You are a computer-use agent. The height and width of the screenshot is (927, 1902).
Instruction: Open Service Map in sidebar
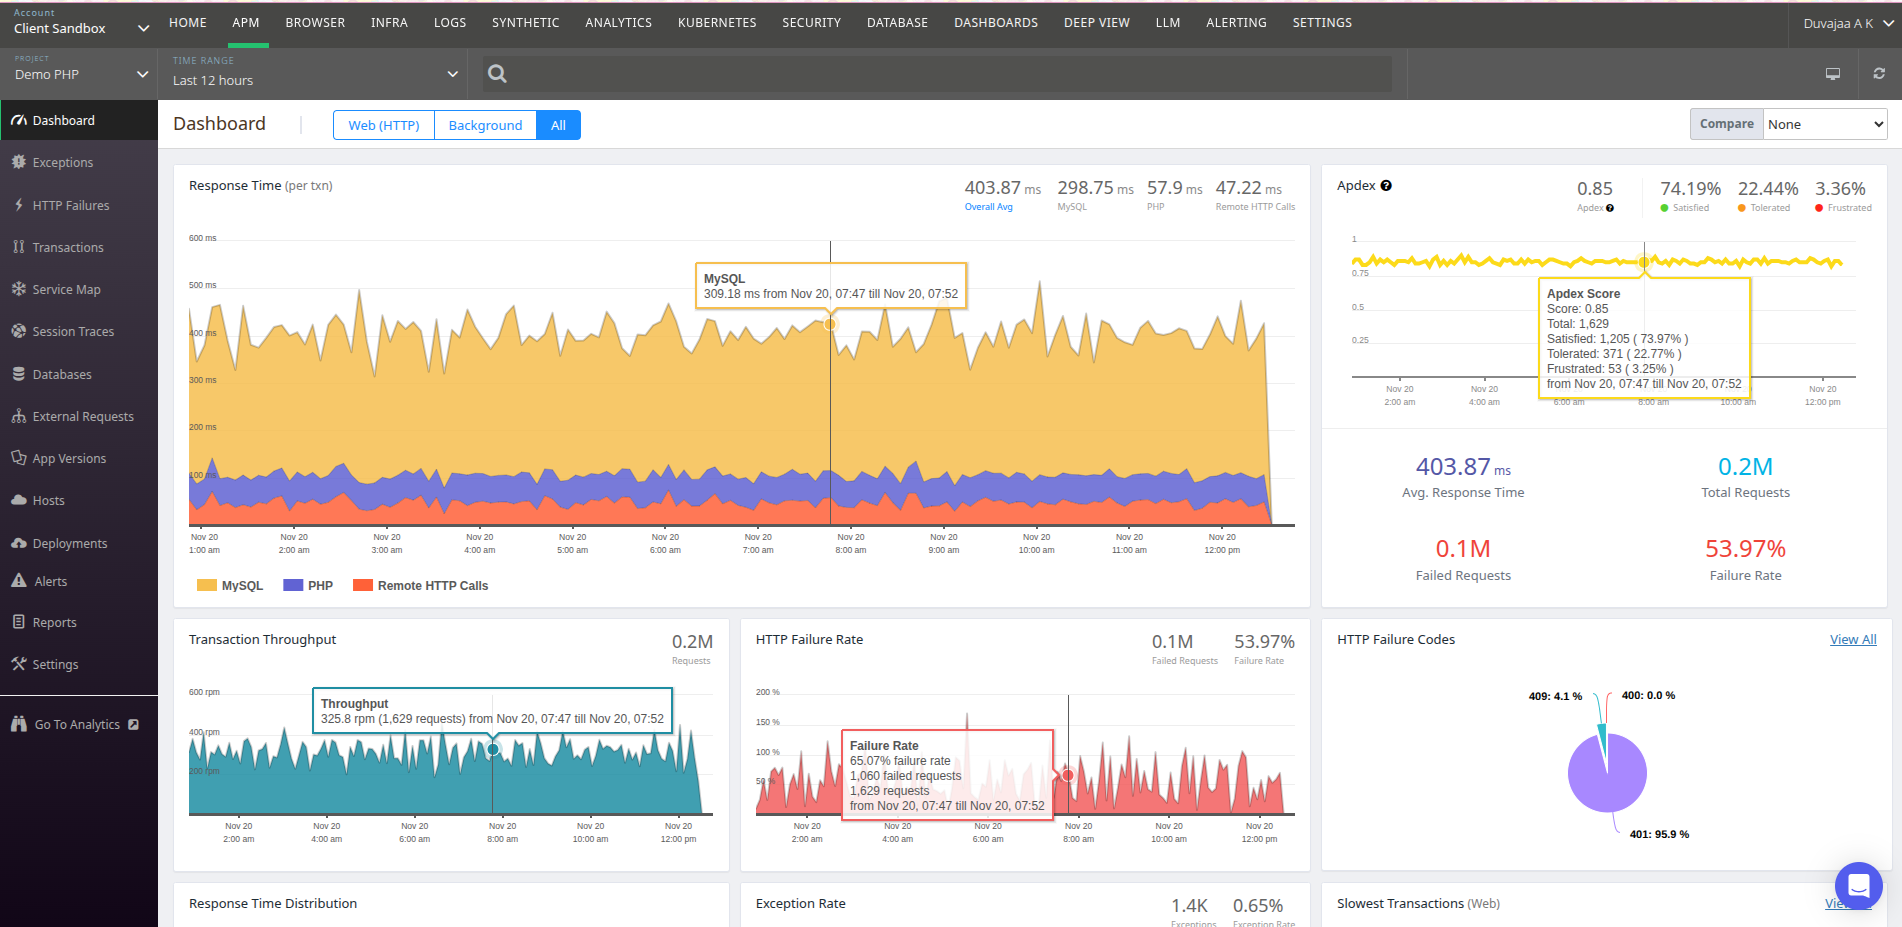(66, 289)
